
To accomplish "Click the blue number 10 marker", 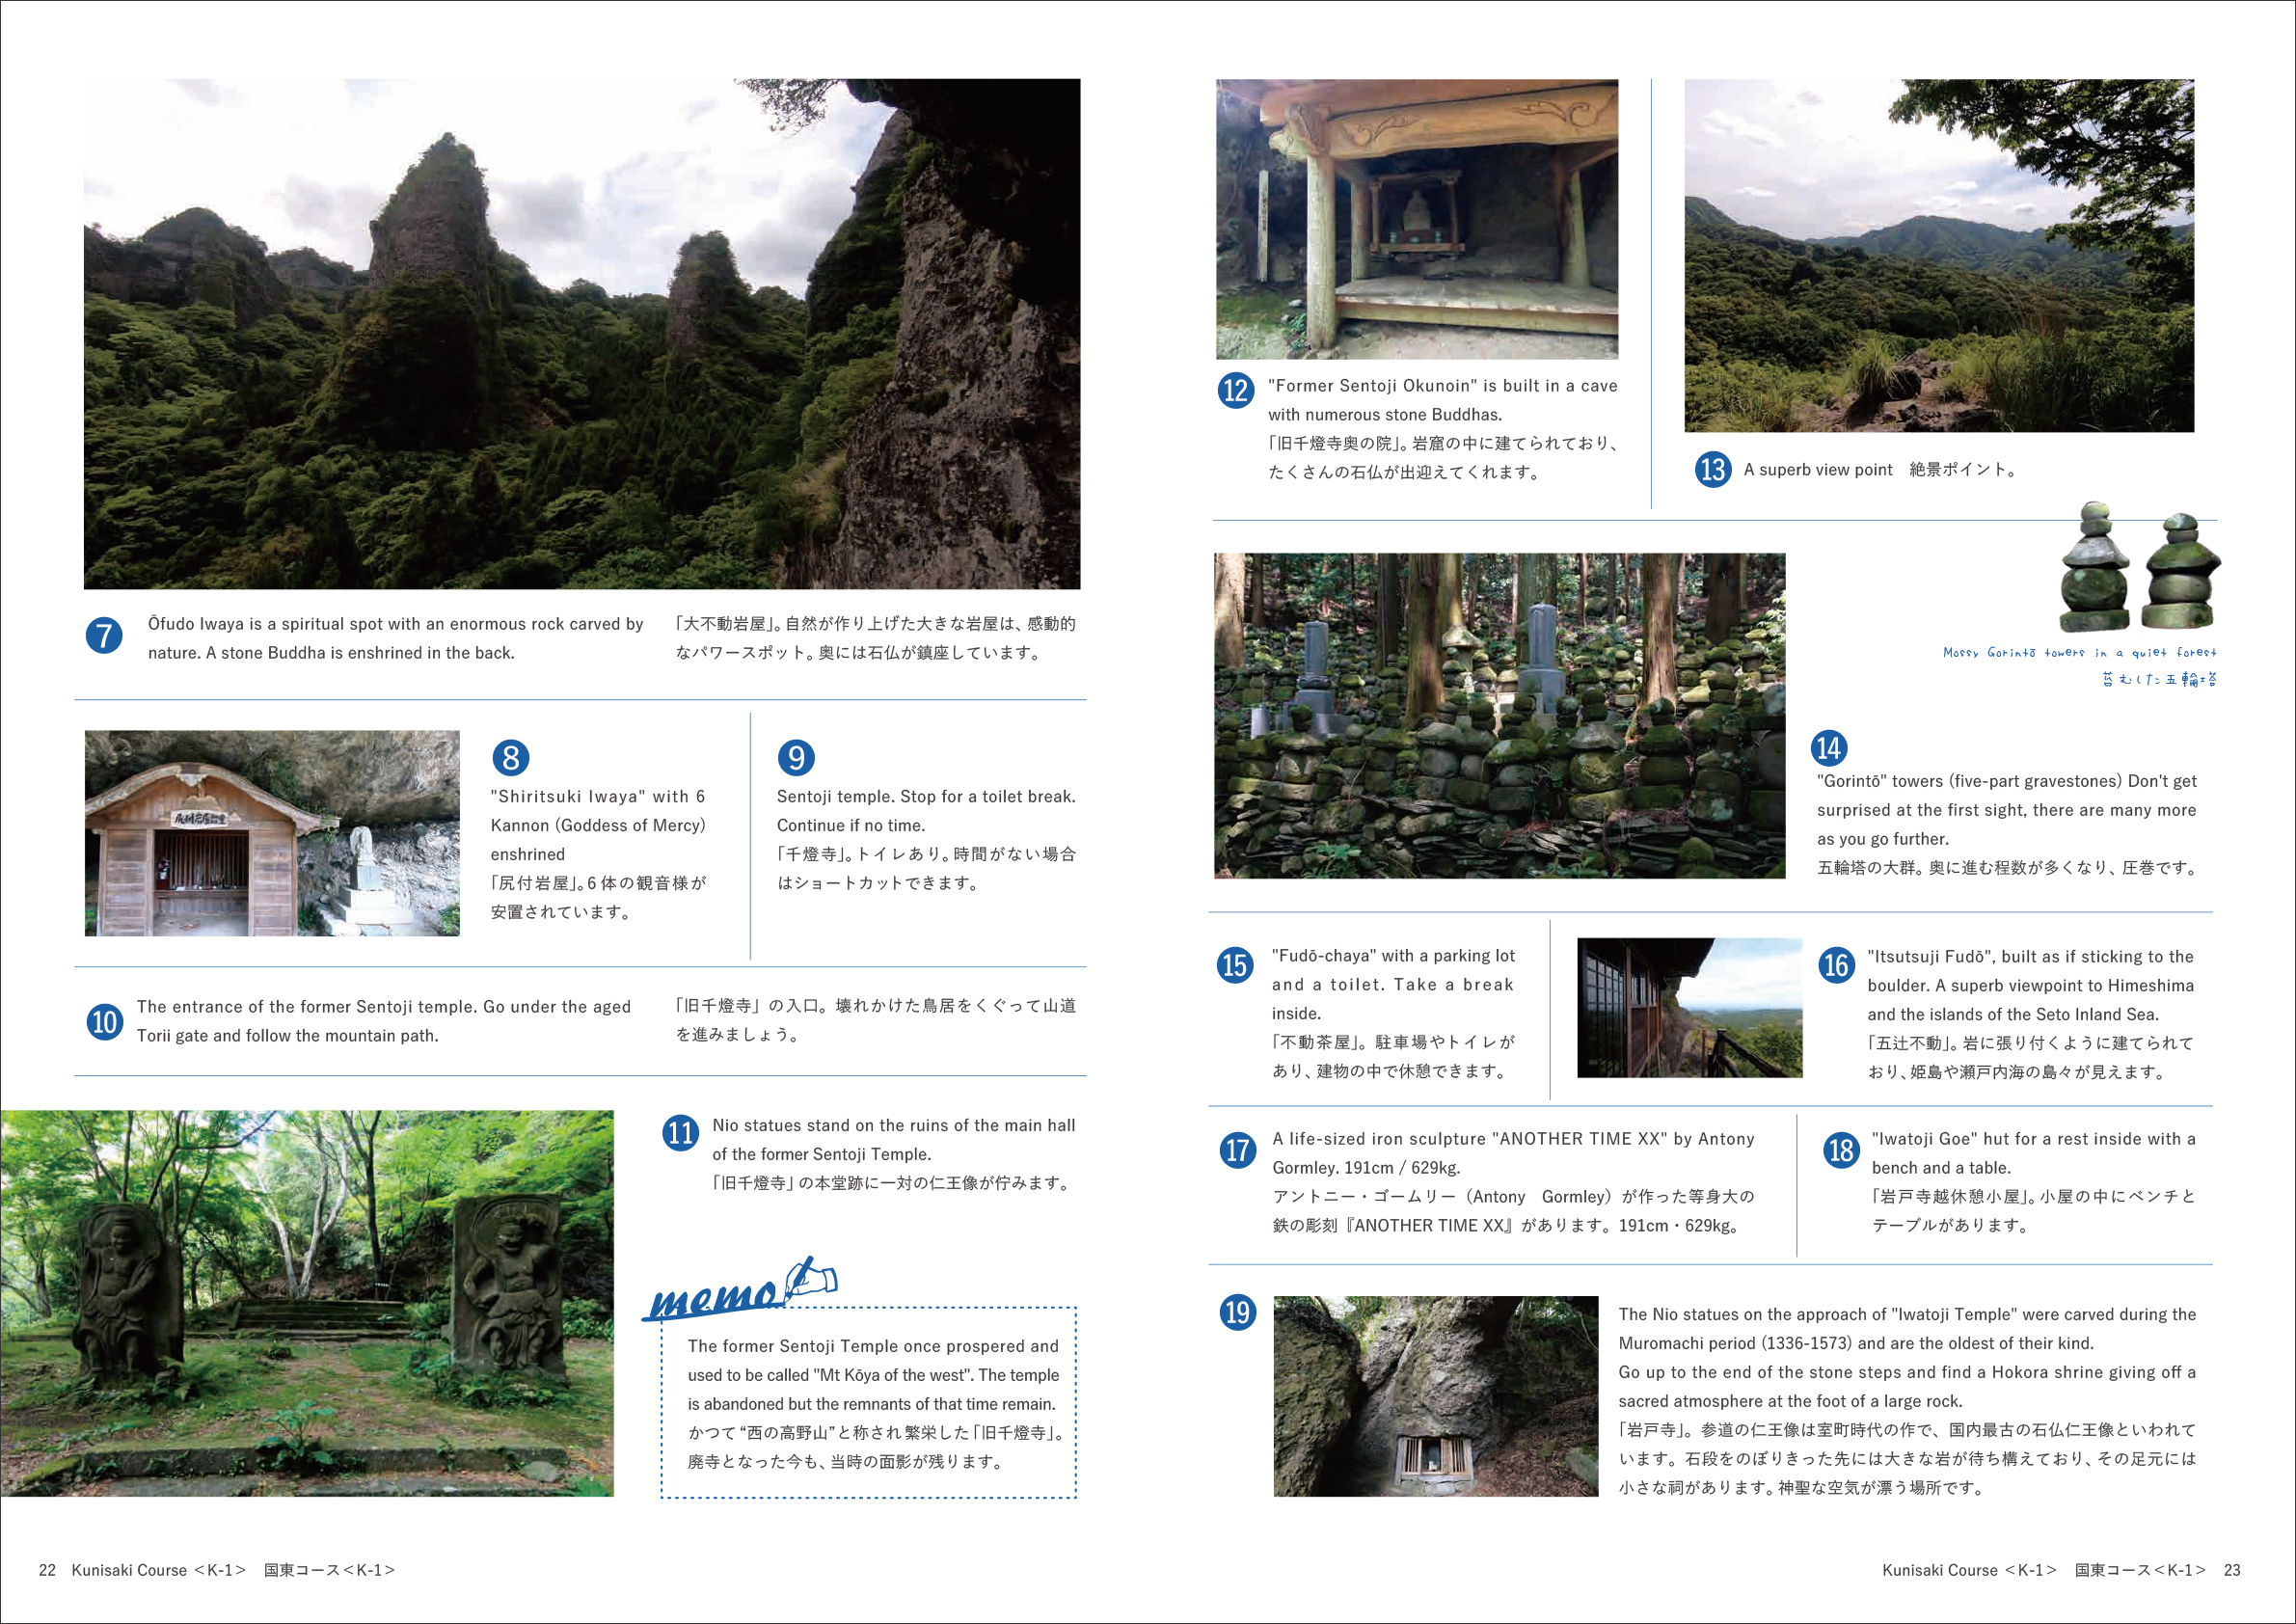I will click(x=105, y=1021).
